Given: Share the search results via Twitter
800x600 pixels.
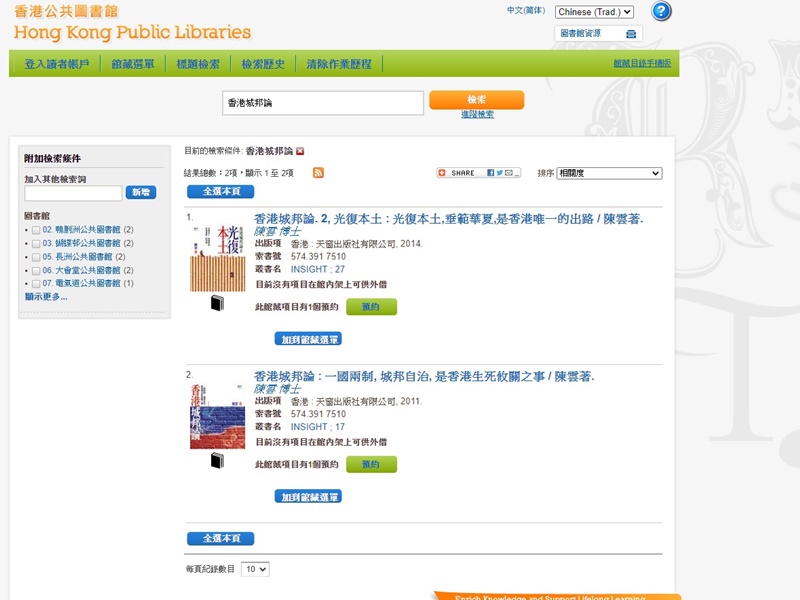Looking at the screenshot, I should pos(499,173).
